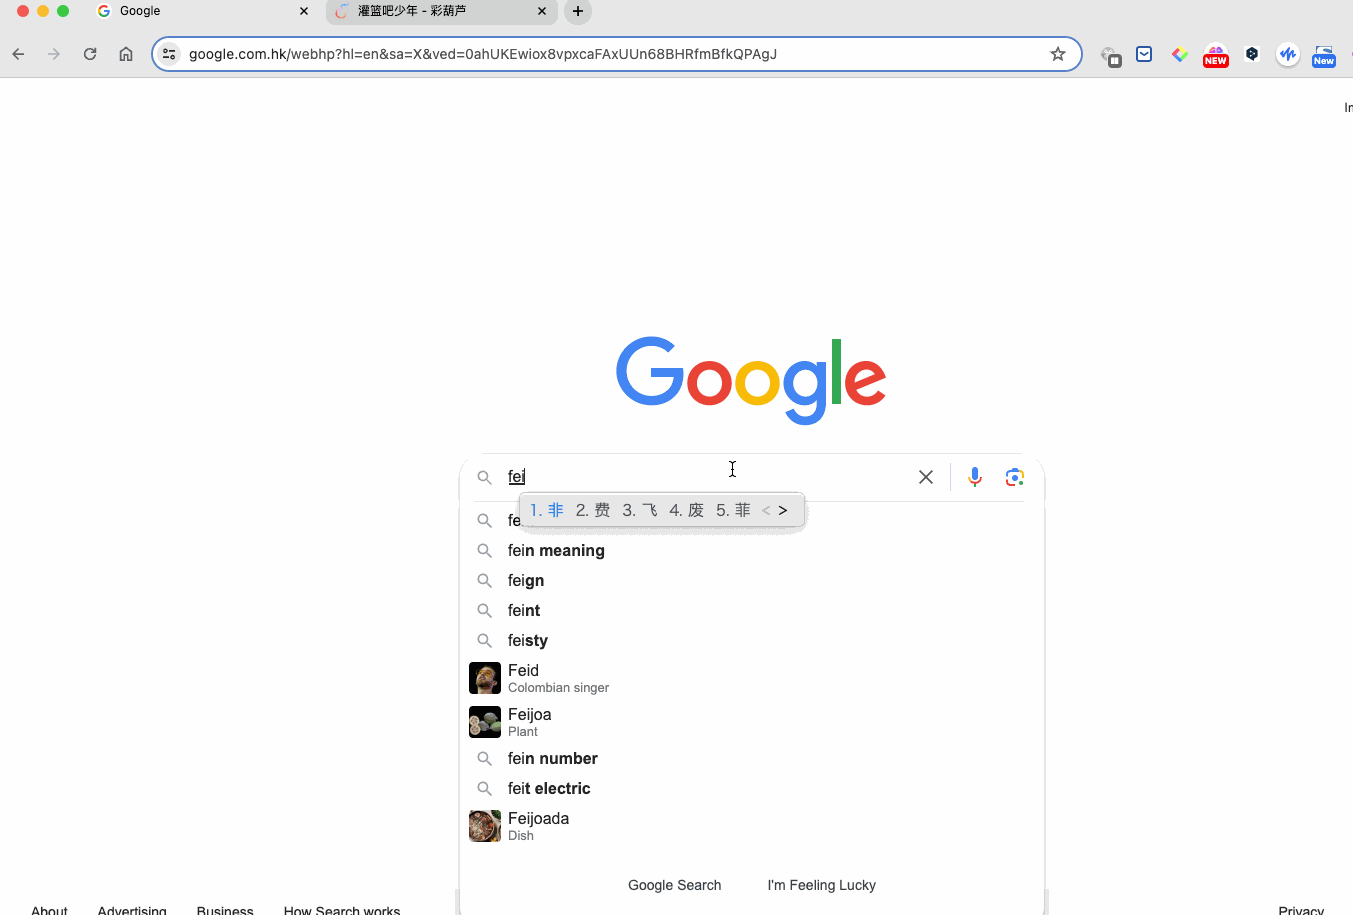Click the magnifier icon beside feisty

coord(484,641)
